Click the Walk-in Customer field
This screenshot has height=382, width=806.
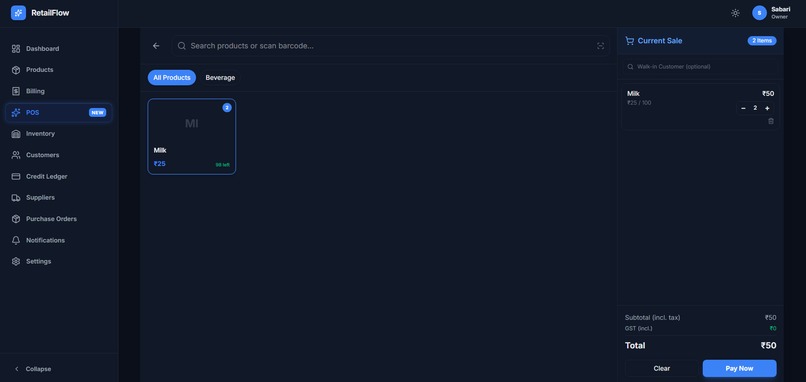[700, 66]
